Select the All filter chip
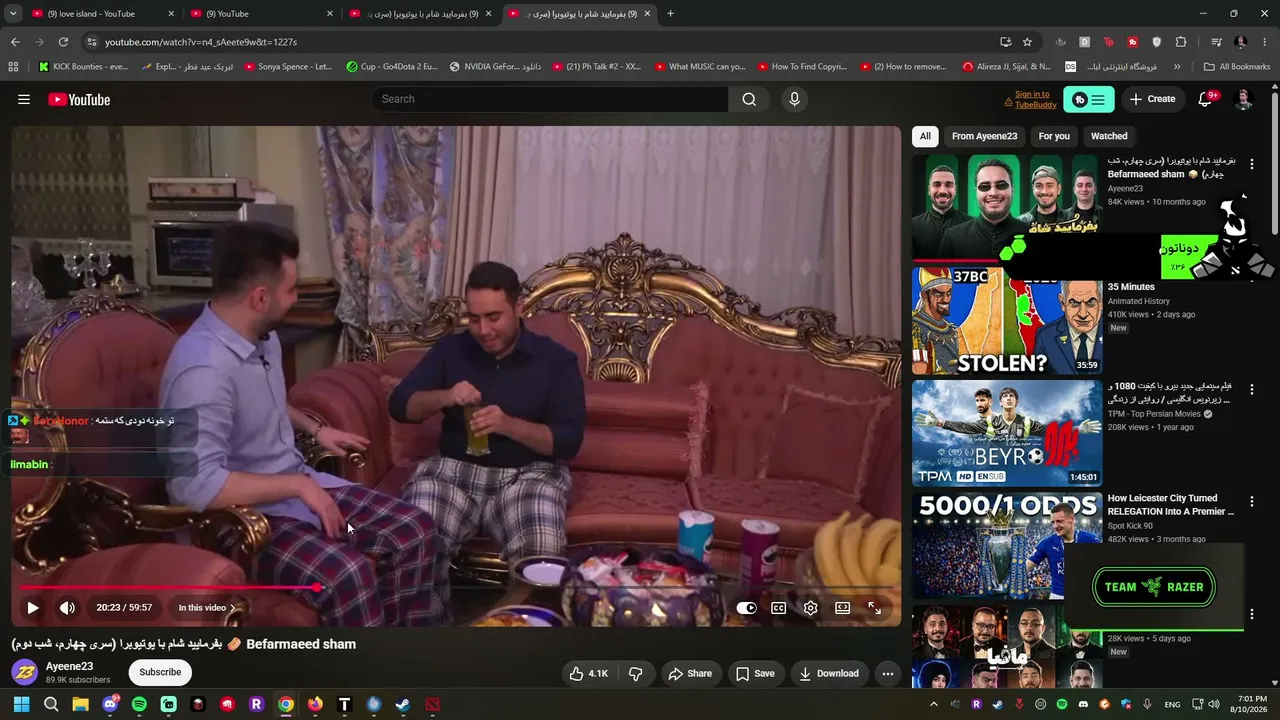 925,136
